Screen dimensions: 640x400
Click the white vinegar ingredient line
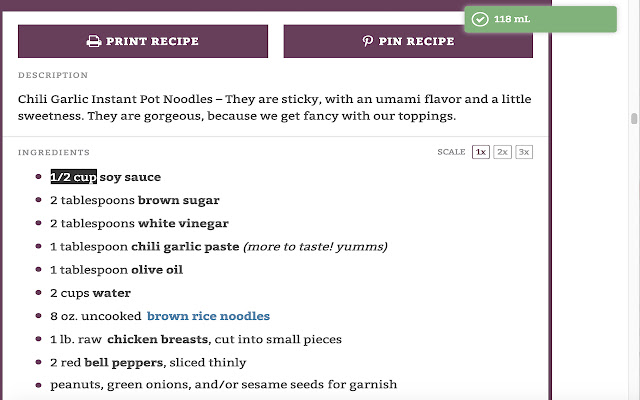pos(139,223)
